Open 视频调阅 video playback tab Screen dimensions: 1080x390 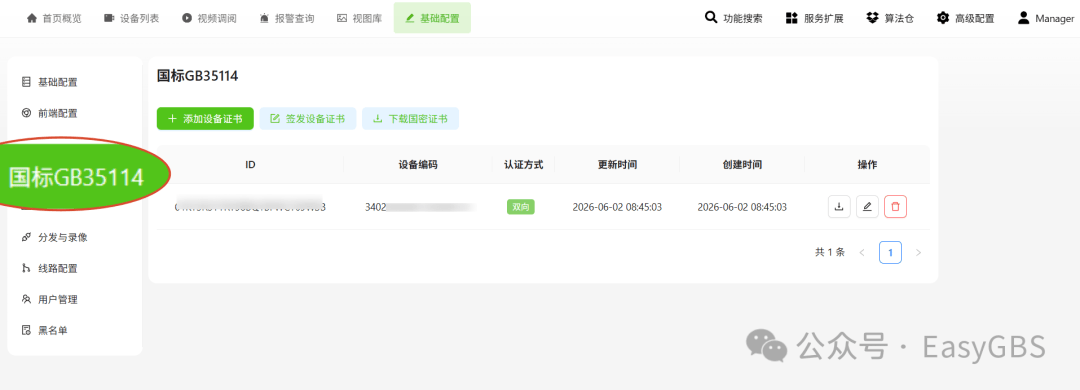click(x=209, y=19)
